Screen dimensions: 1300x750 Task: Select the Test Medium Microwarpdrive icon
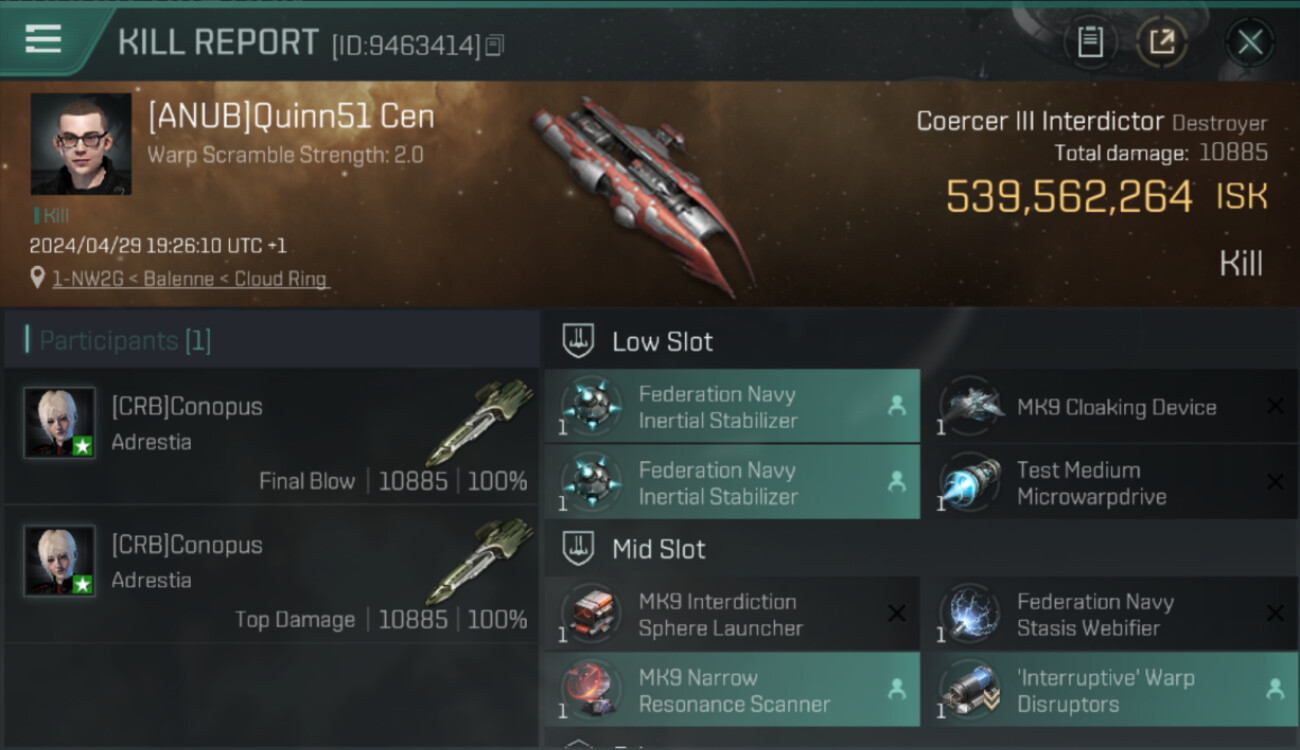point(970,483)
